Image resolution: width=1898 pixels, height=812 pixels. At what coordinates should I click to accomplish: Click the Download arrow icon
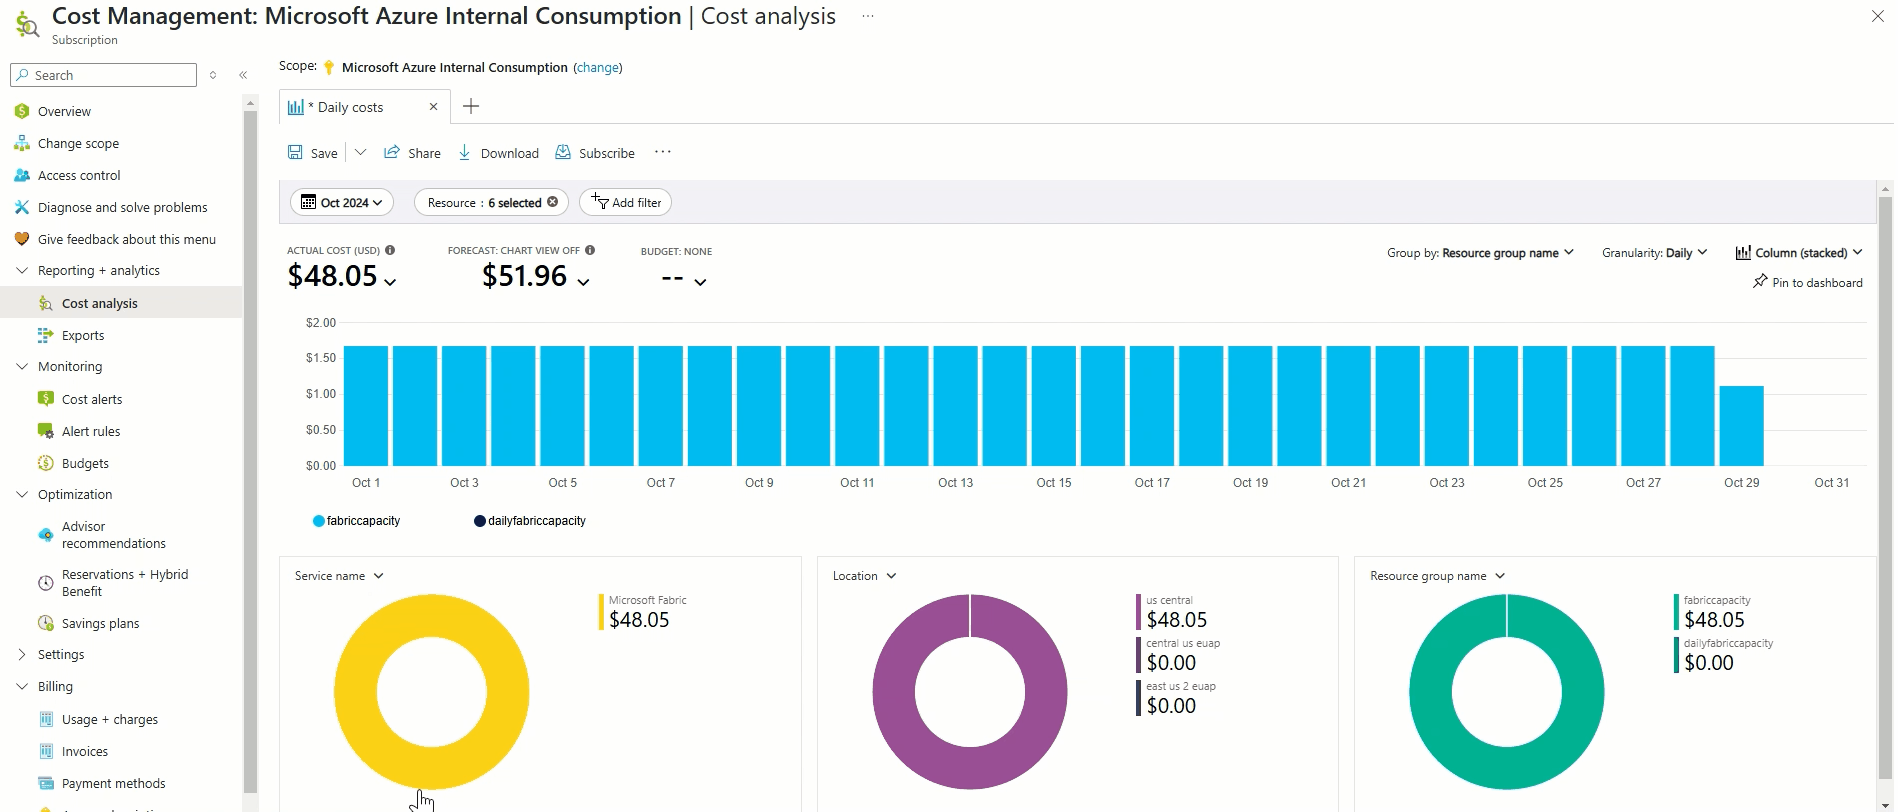click(x=465, y=152)
